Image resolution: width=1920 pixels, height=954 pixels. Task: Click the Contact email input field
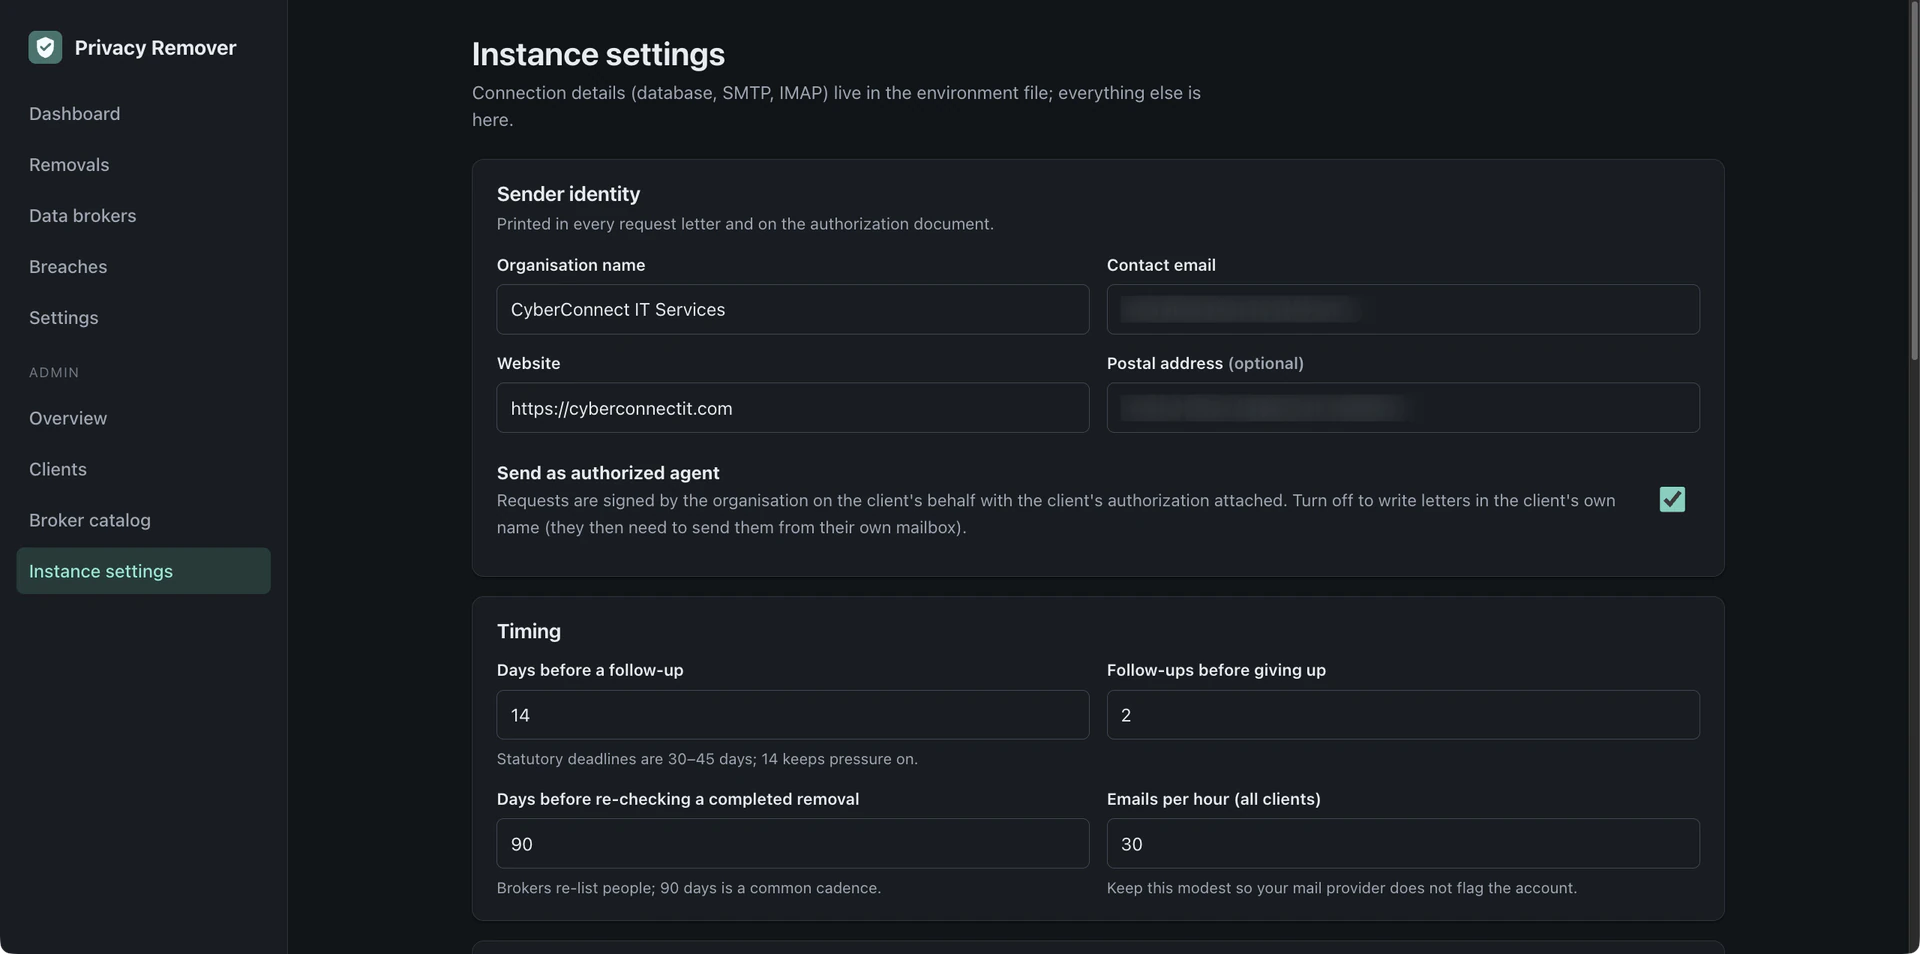pyautogui.click(x=1403, y=309)
